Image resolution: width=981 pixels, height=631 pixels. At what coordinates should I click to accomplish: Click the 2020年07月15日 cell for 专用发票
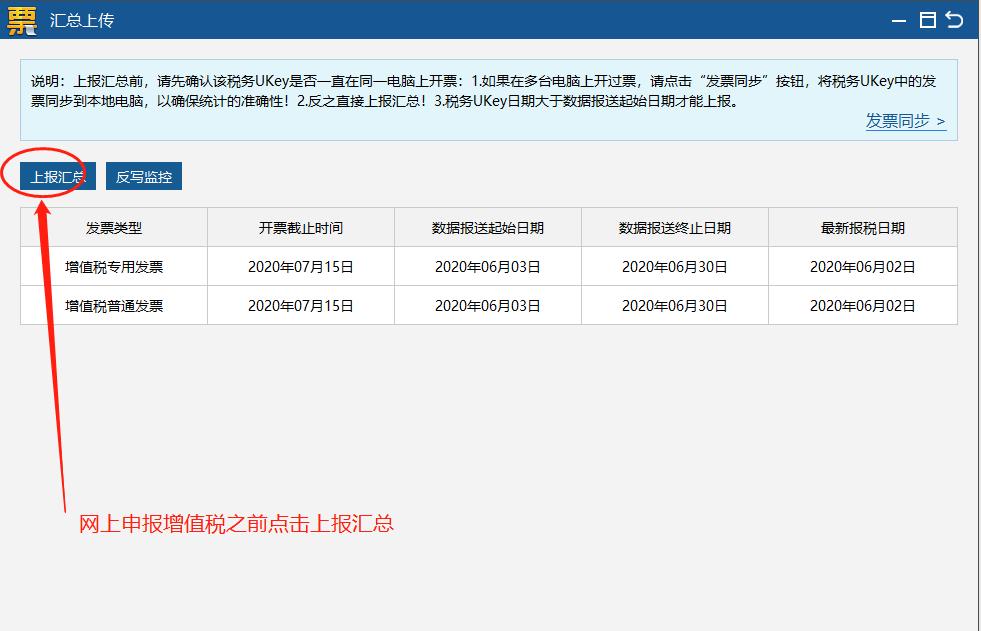(x=299, y=266)
